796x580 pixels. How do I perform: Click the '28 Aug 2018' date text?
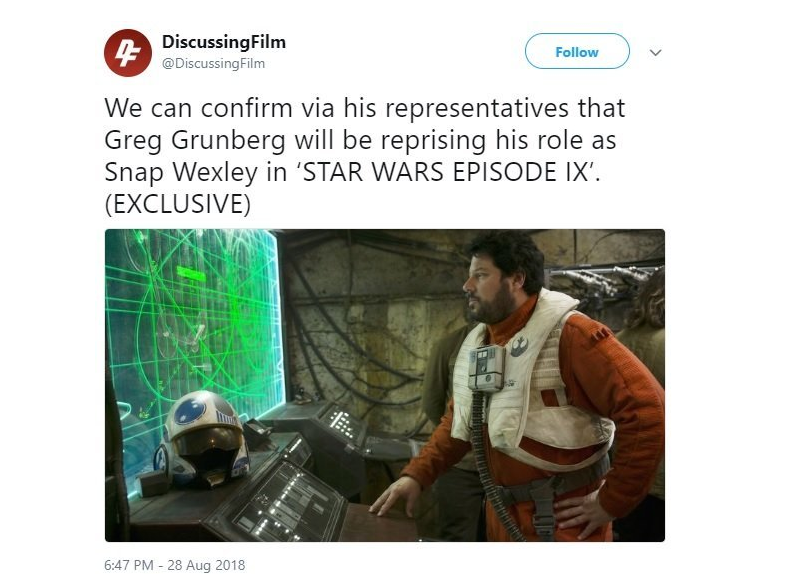tap(206, 565)
